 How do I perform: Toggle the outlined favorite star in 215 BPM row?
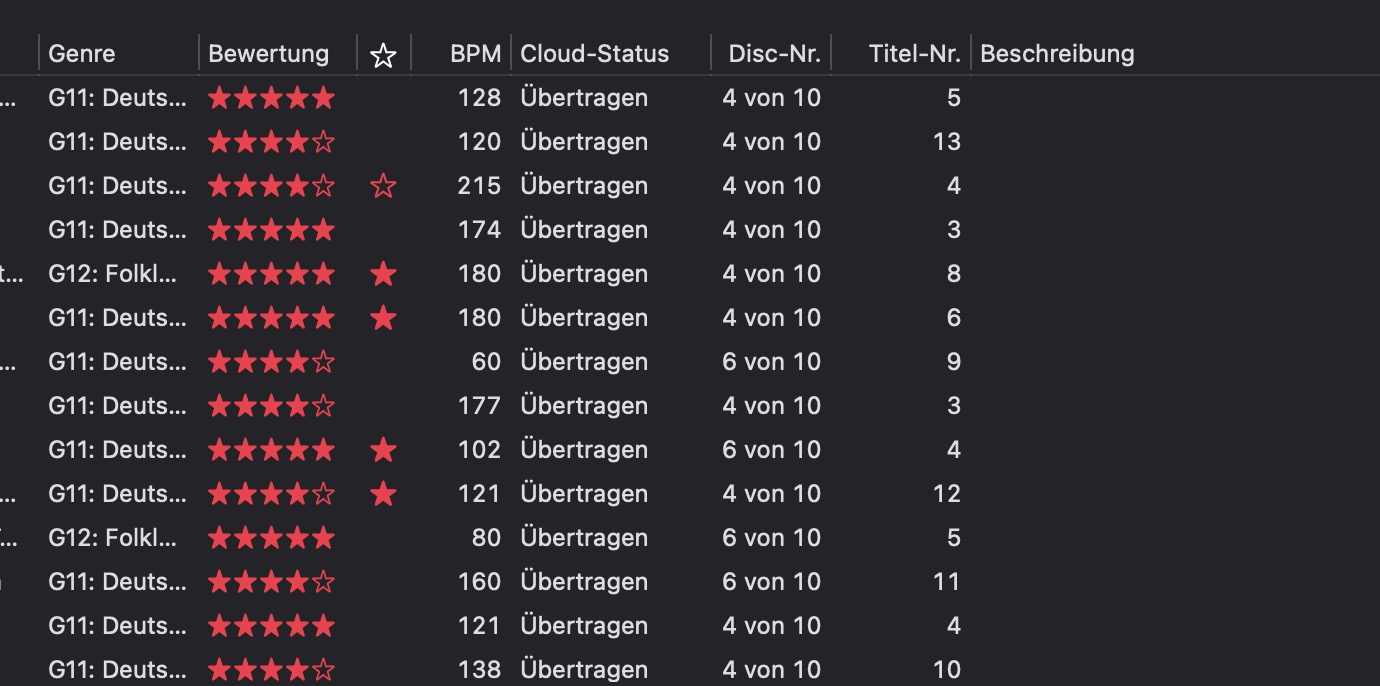(x=383, y=186)
